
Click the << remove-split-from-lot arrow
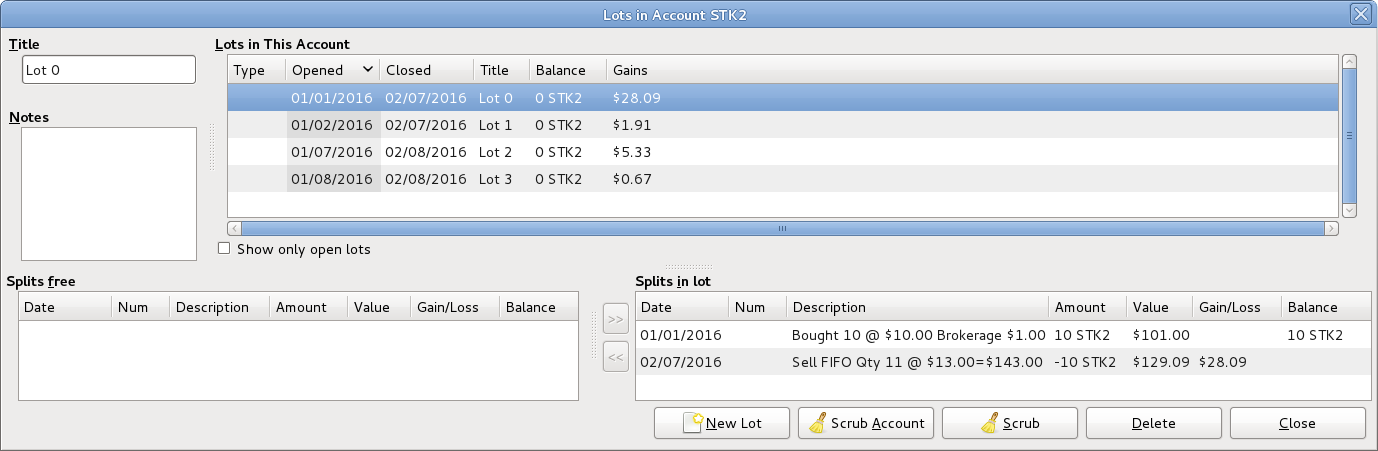click(615, 356)
